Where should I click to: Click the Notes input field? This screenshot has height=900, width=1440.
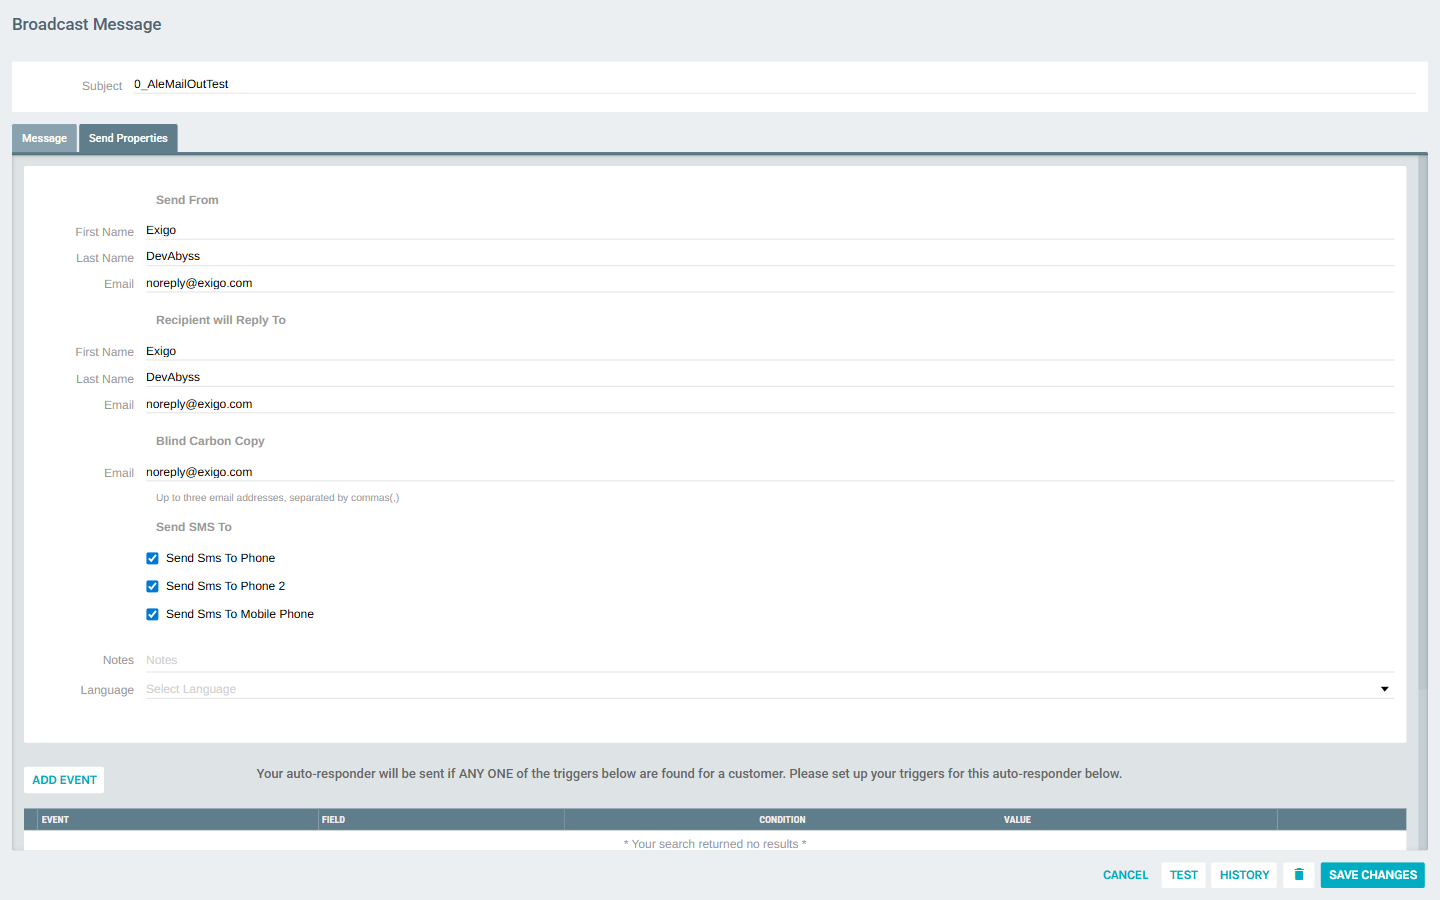click(769, 660)
